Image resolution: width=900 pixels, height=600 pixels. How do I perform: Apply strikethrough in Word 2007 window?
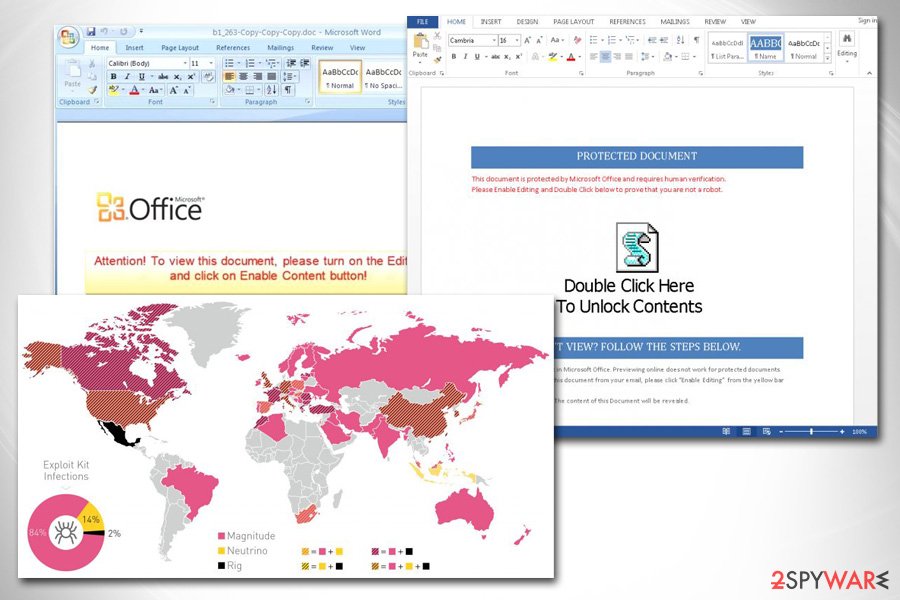tap(164, 76)
